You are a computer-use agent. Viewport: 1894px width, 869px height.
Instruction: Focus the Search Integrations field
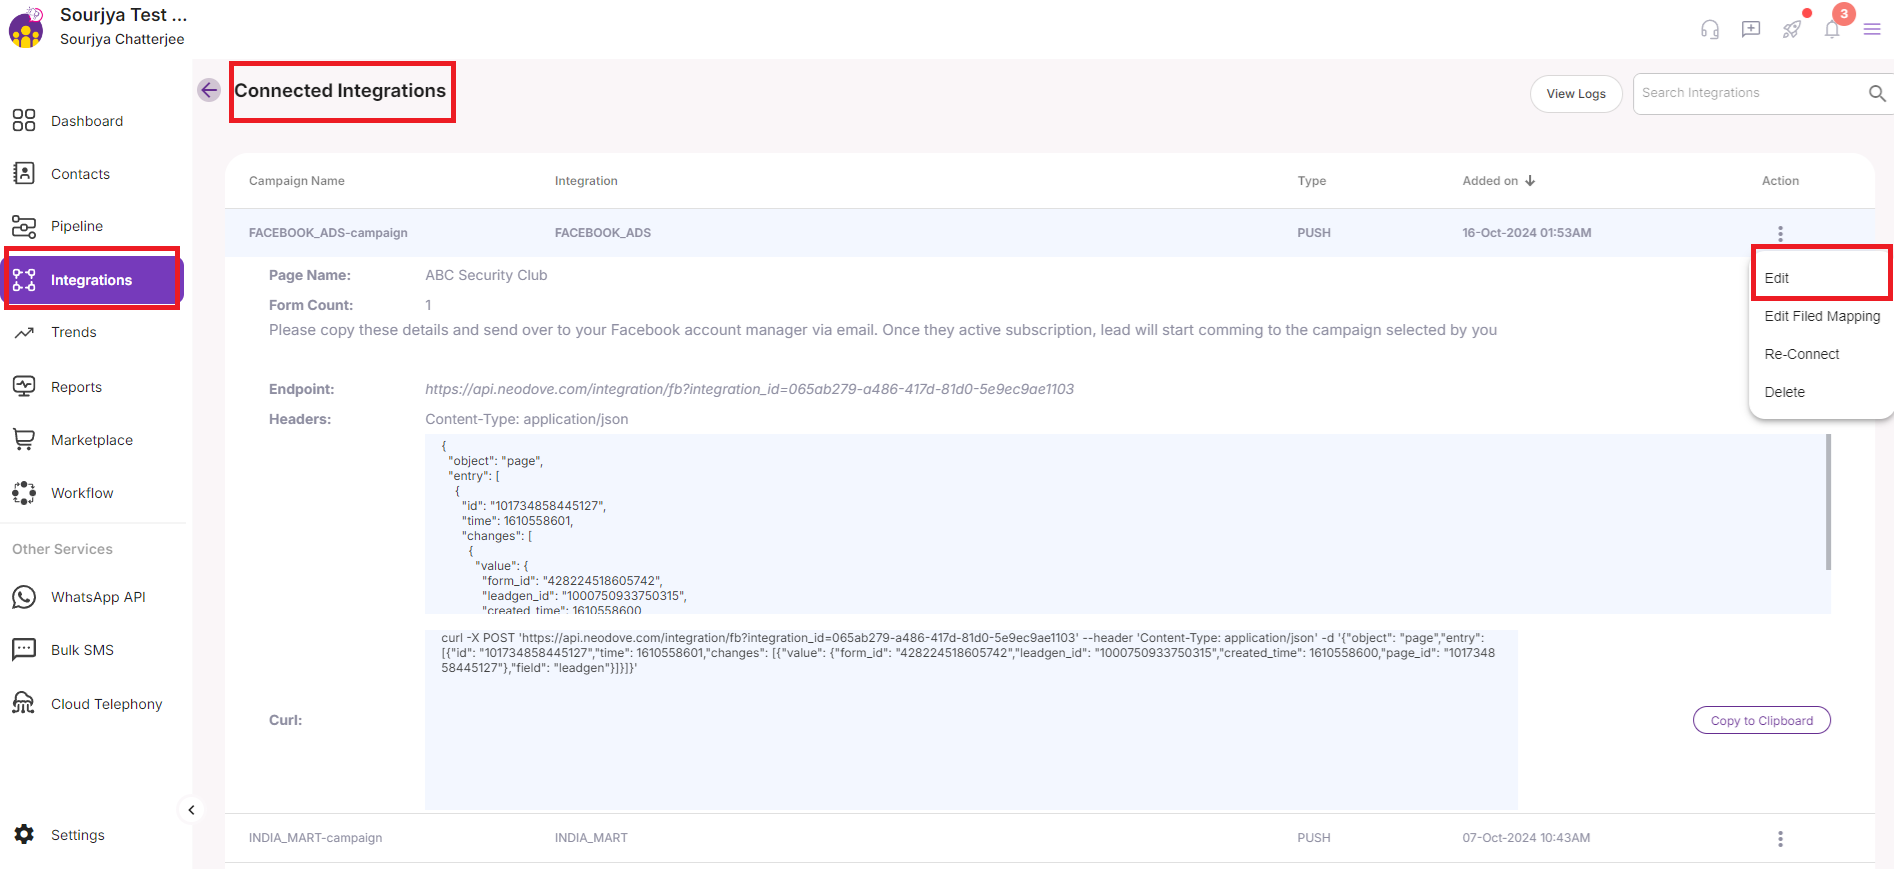click(x=1746, y=93)
